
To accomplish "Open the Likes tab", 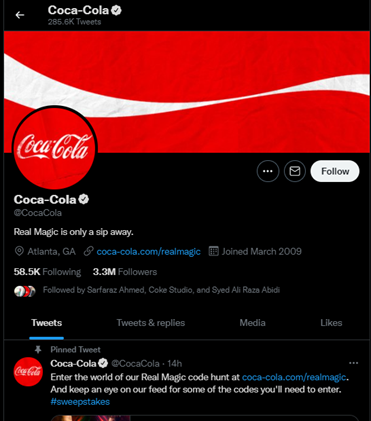I will point(331,323).
